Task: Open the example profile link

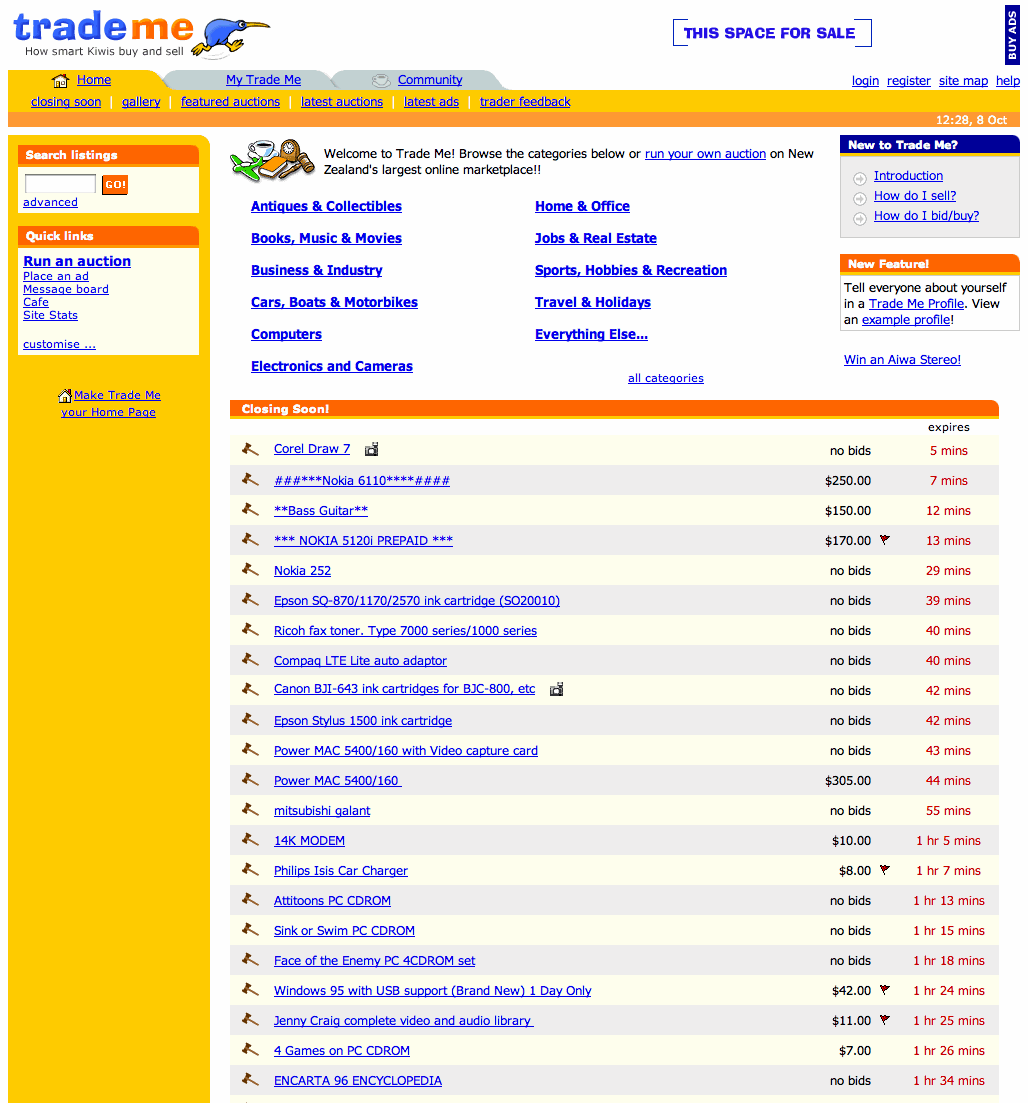Action: pos(906,320)
